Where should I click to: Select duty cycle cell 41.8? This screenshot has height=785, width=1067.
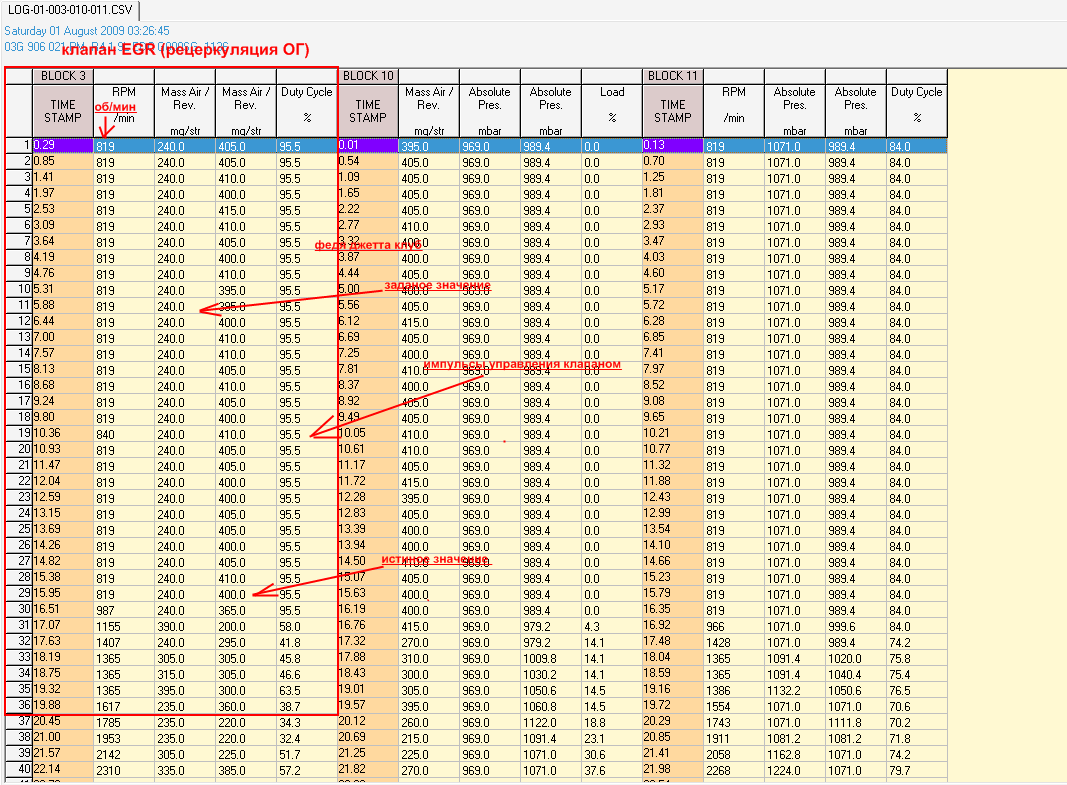(307, 642)
